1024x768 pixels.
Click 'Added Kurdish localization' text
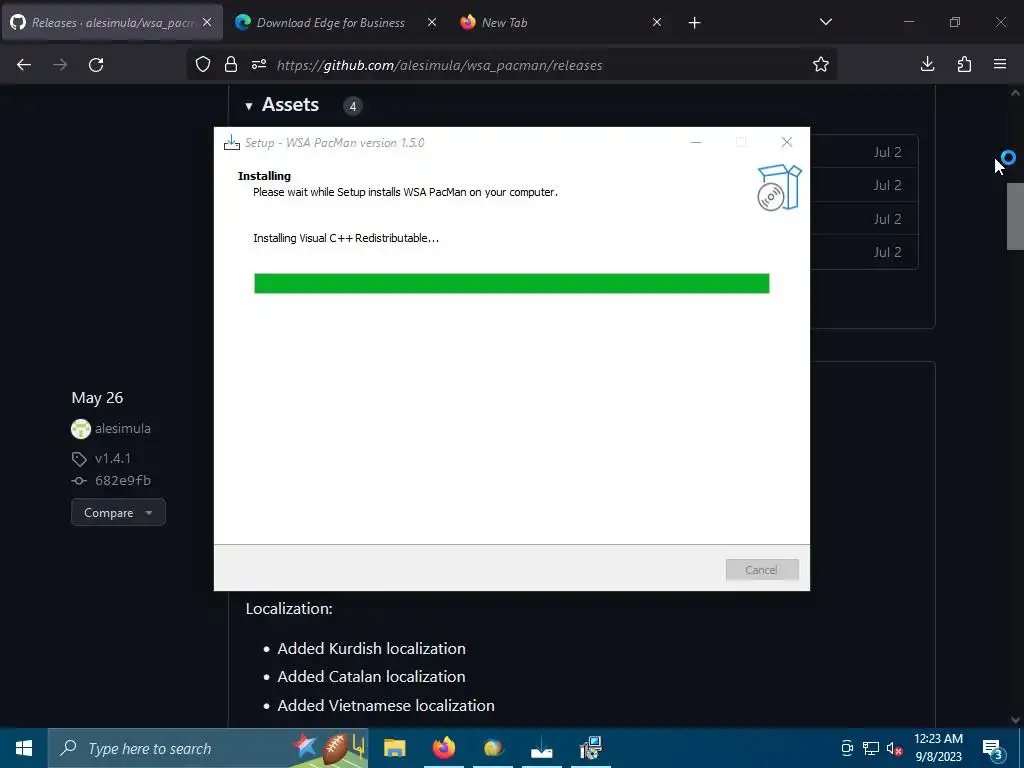[x=372, y=648]
